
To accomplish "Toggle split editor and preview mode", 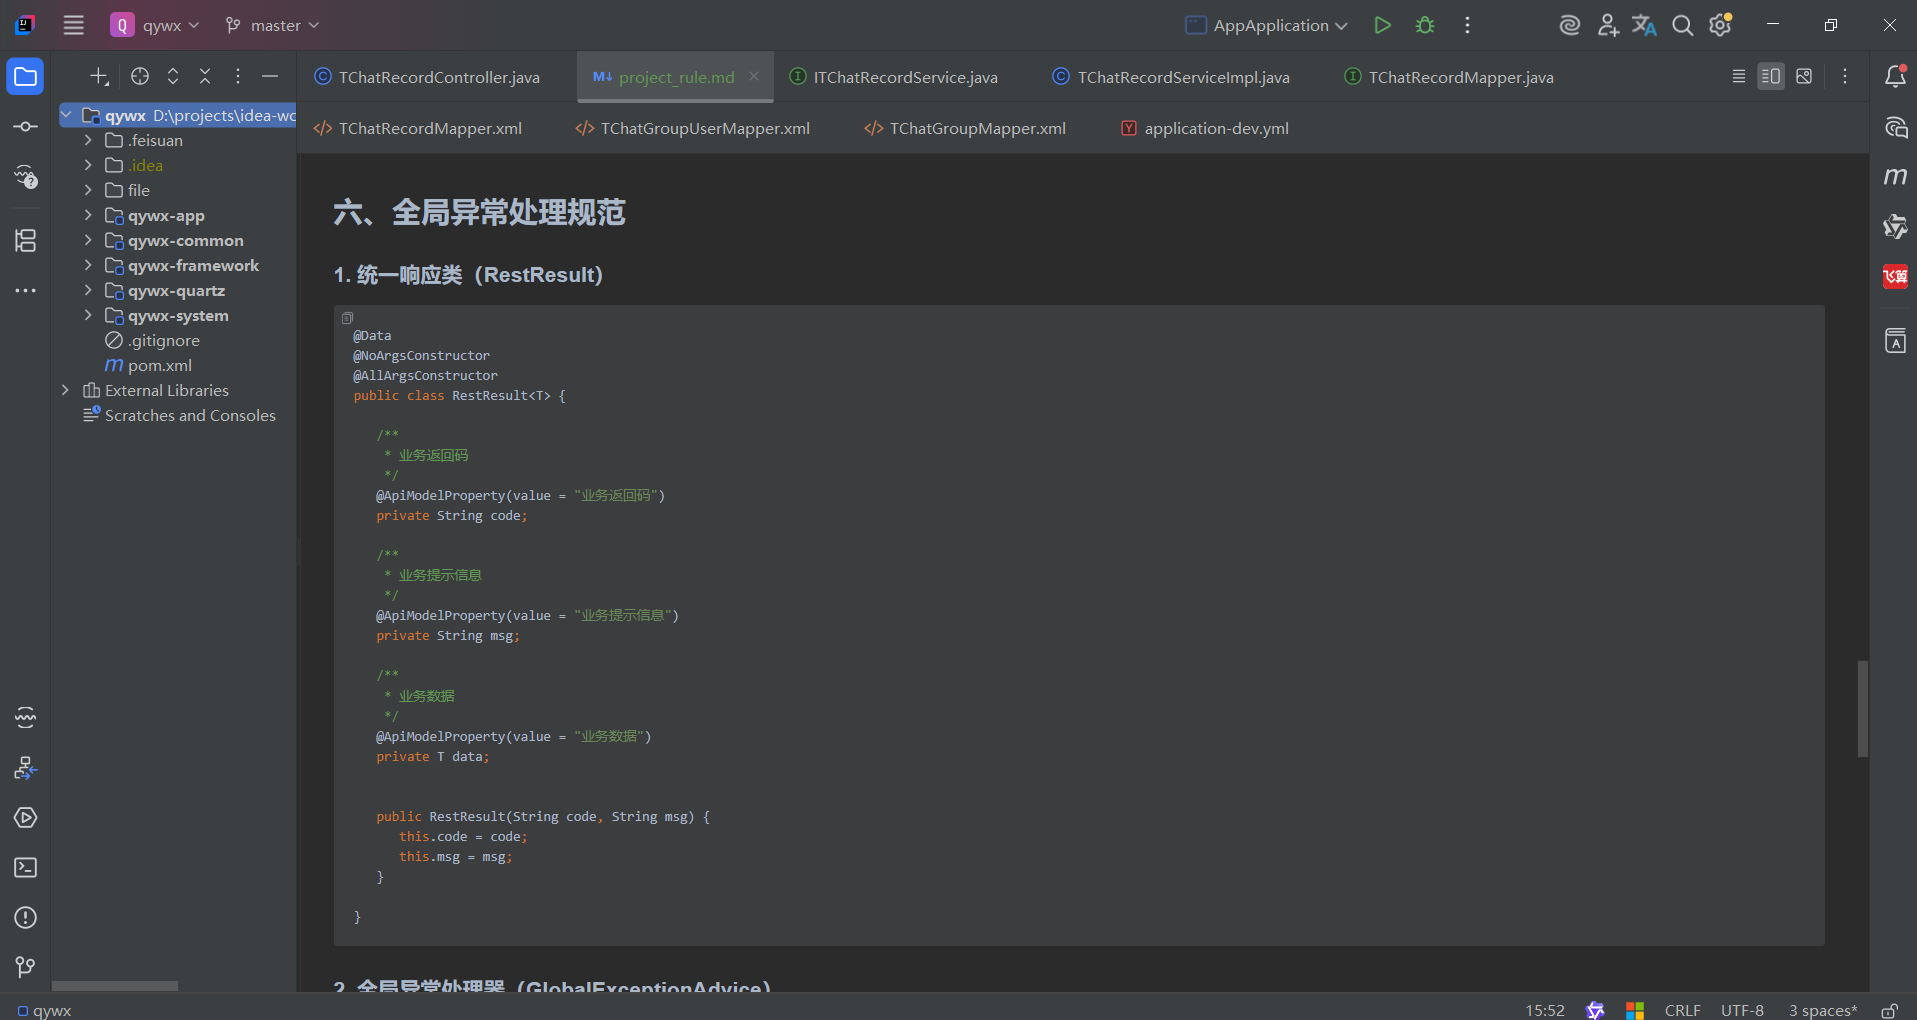I will pyautogui.click(x=1771, y=76).
